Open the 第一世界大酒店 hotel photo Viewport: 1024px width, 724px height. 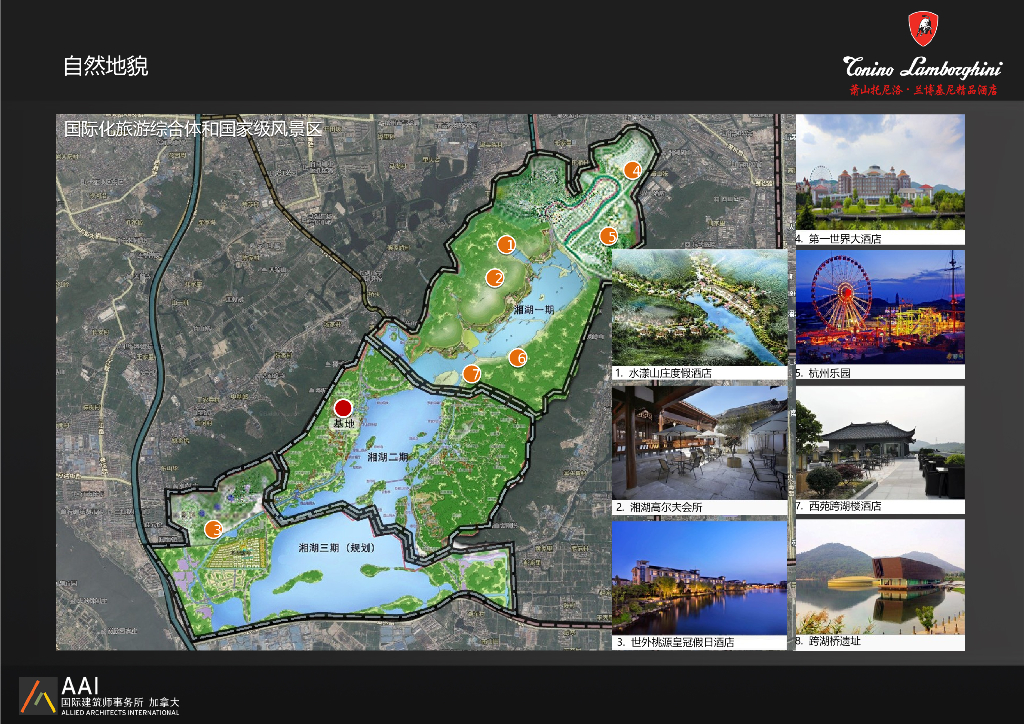(x=880, y=172)
